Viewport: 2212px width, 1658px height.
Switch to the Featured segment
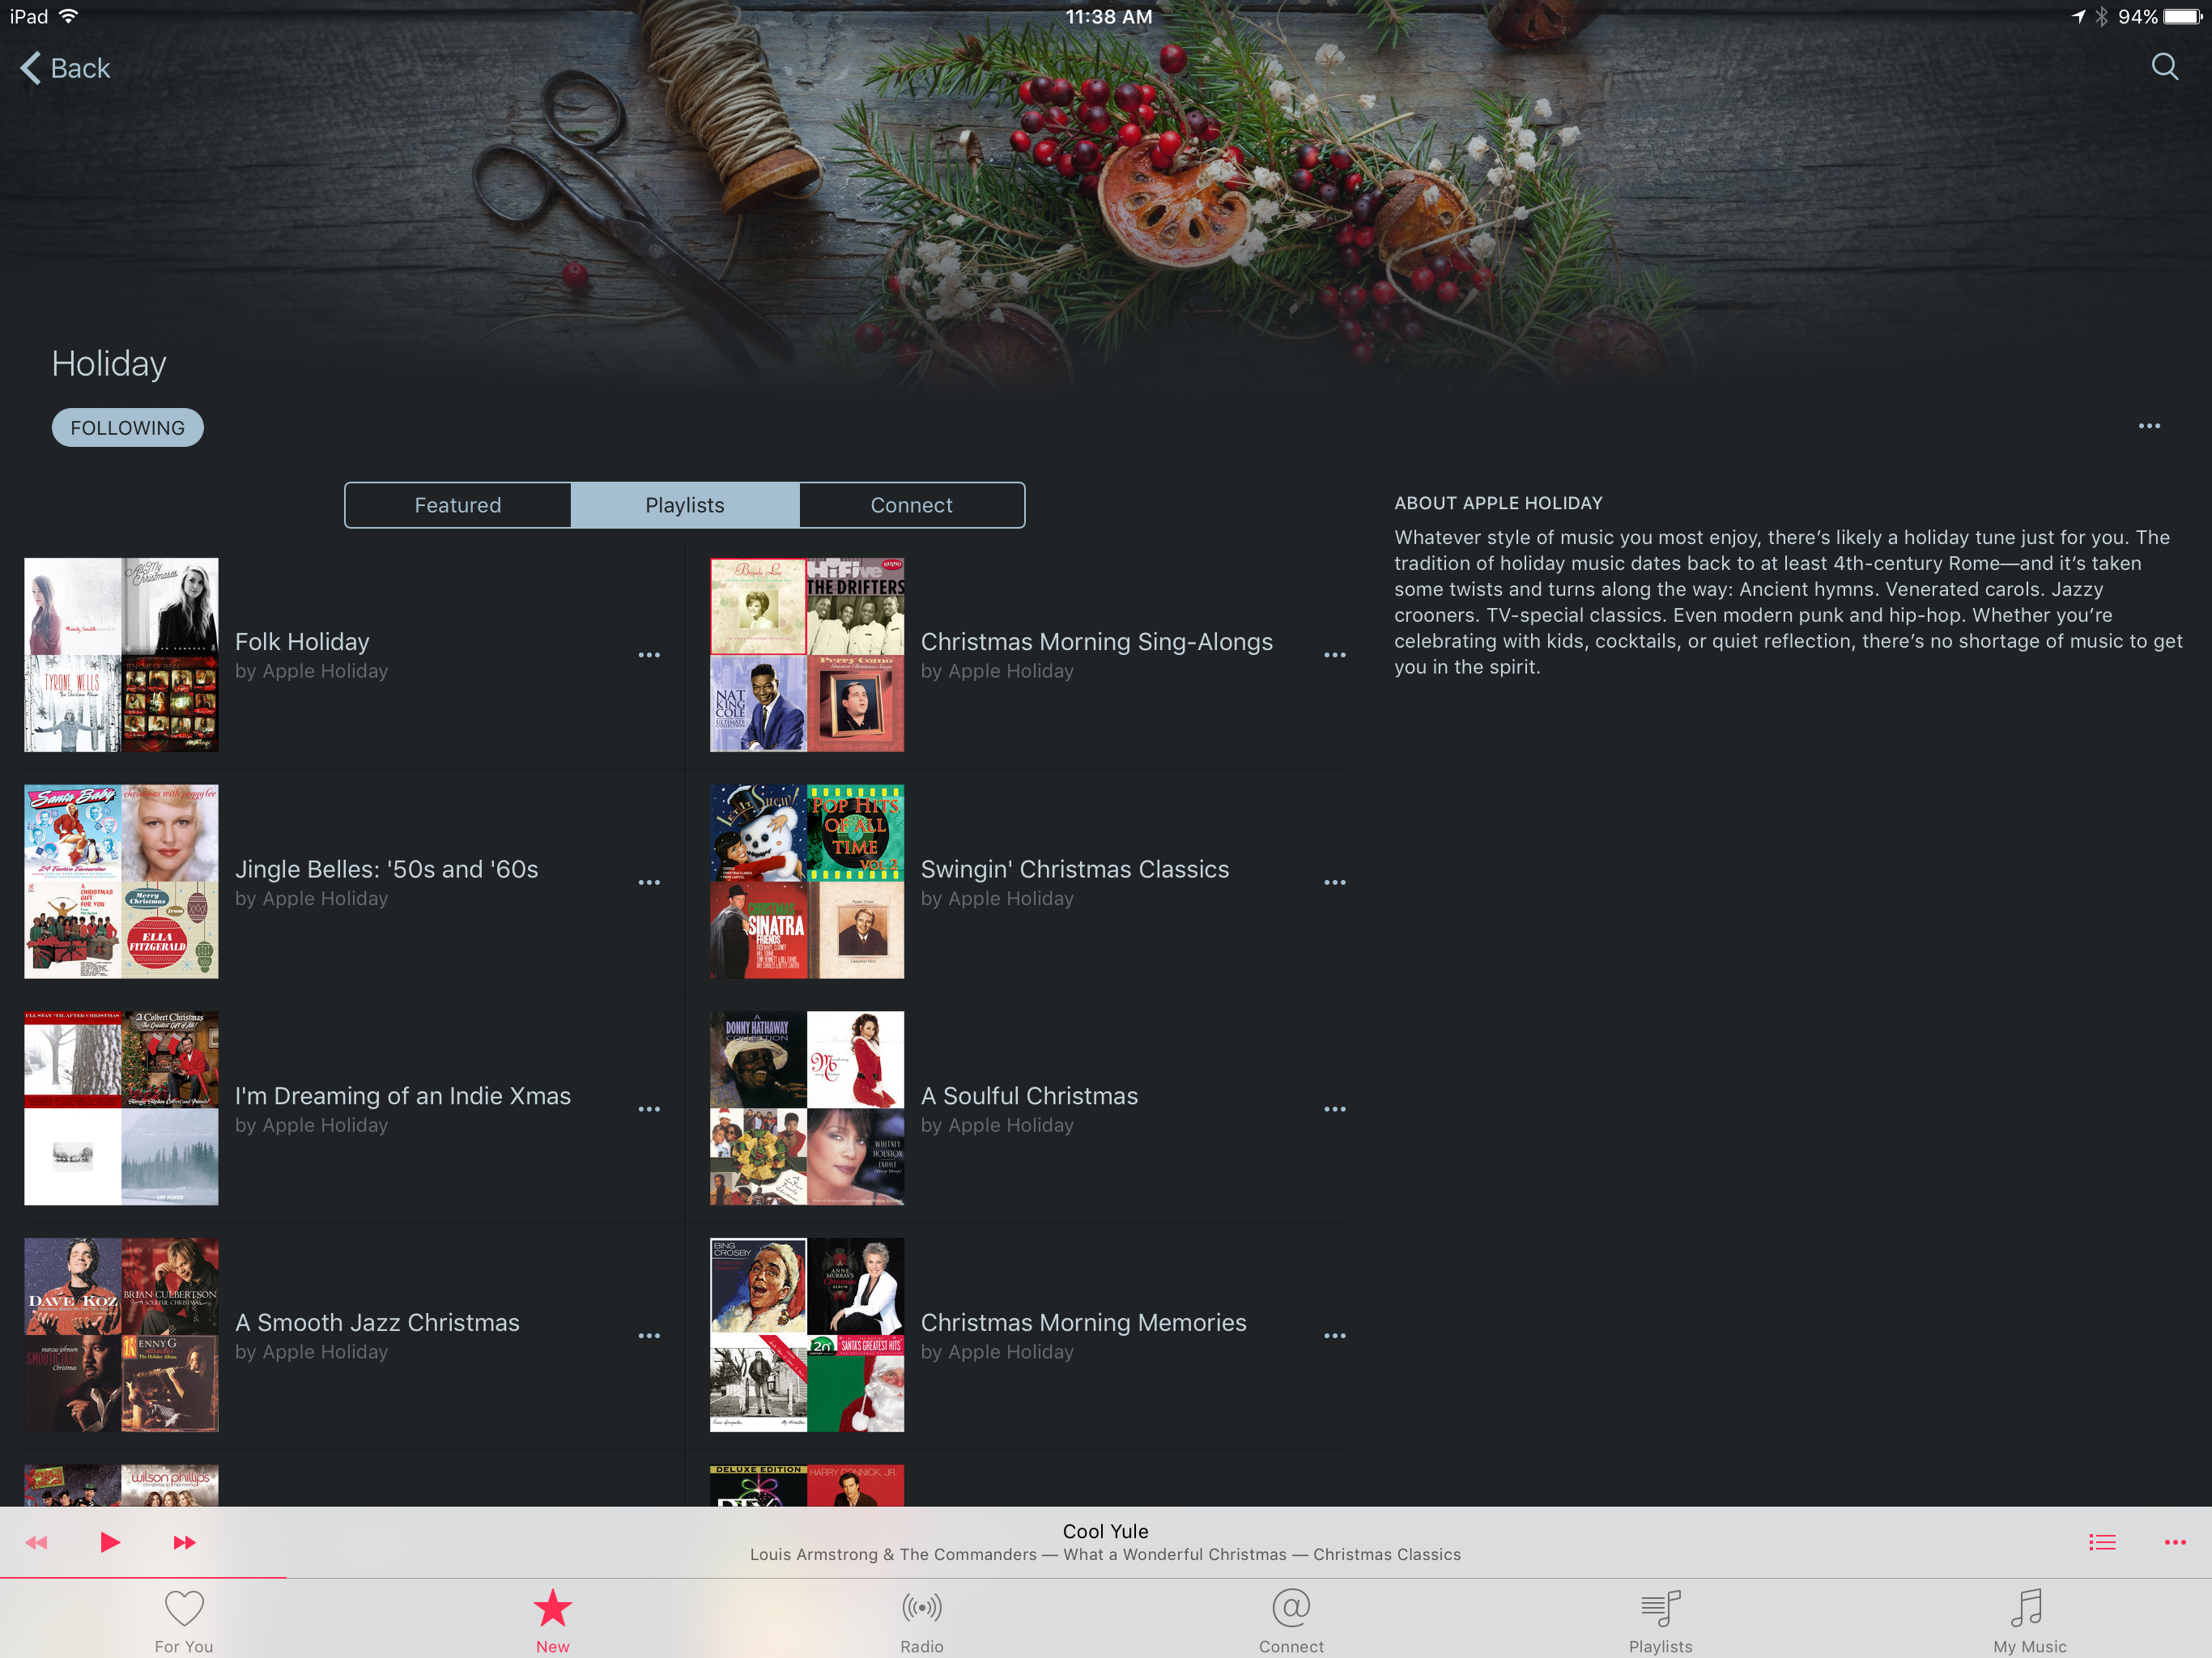458,505
